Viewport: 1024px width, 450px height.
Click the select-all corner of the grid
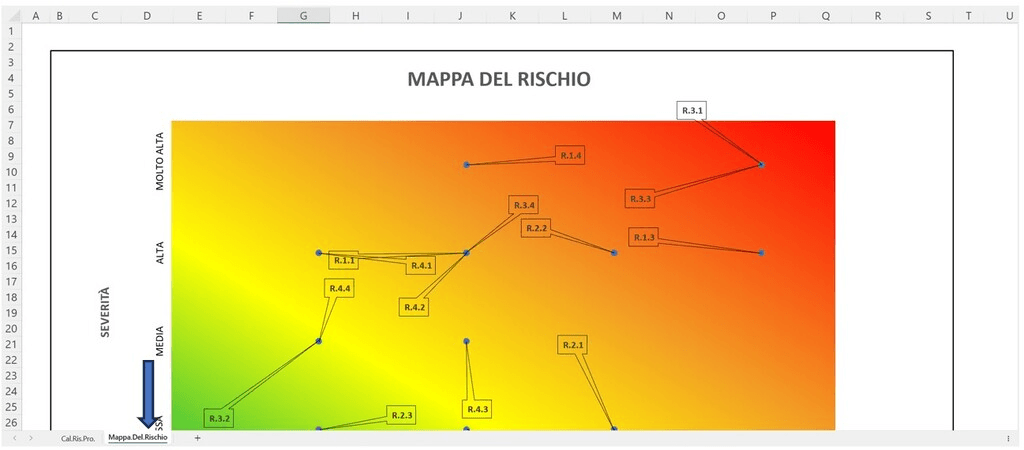[10, 15]
